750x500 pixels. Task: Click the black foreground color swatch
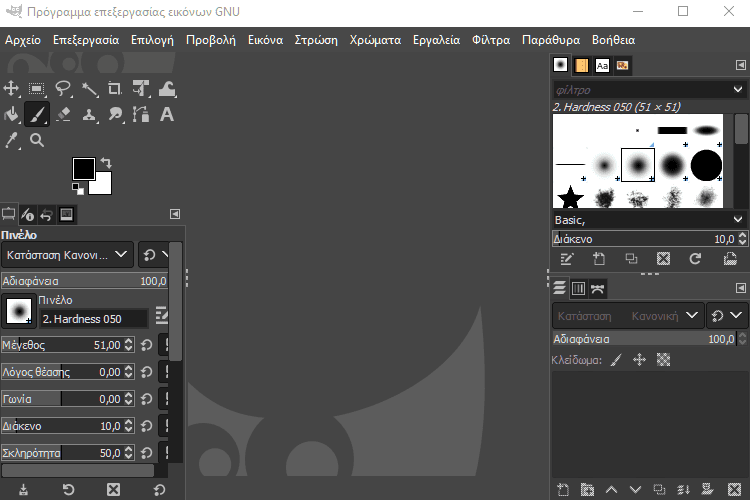tap(84, 168)
